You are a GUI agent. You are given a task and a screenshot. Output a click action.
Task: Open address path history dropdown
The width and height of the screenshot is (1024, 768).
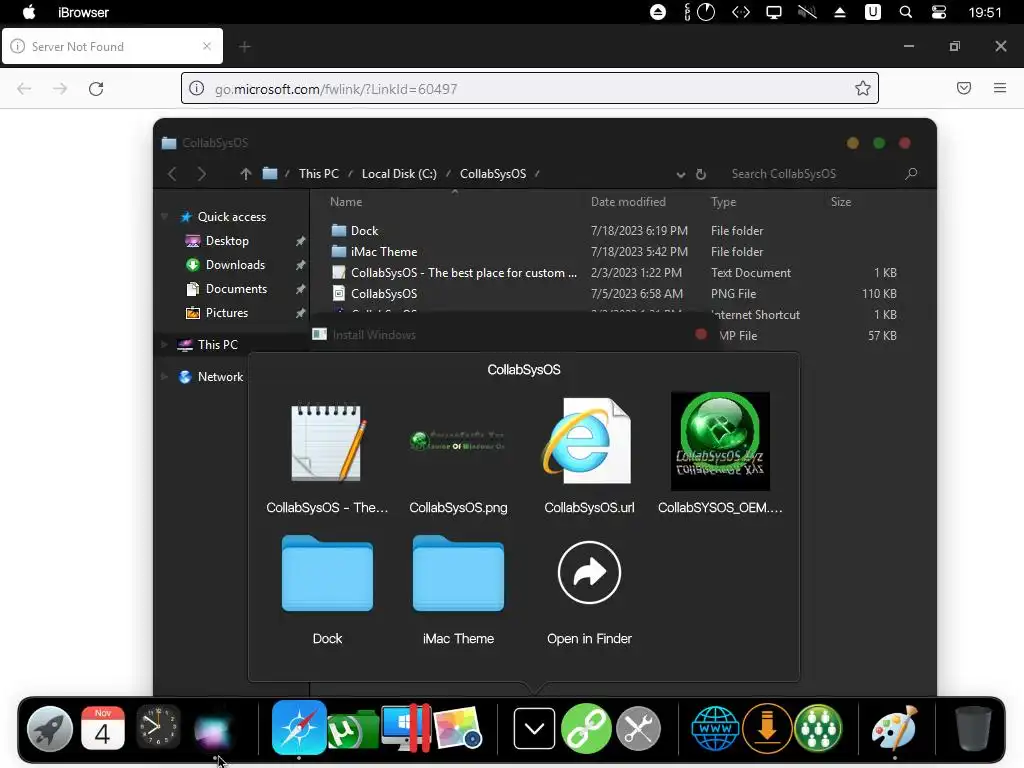pyautogui.click(x=680, y=174)
